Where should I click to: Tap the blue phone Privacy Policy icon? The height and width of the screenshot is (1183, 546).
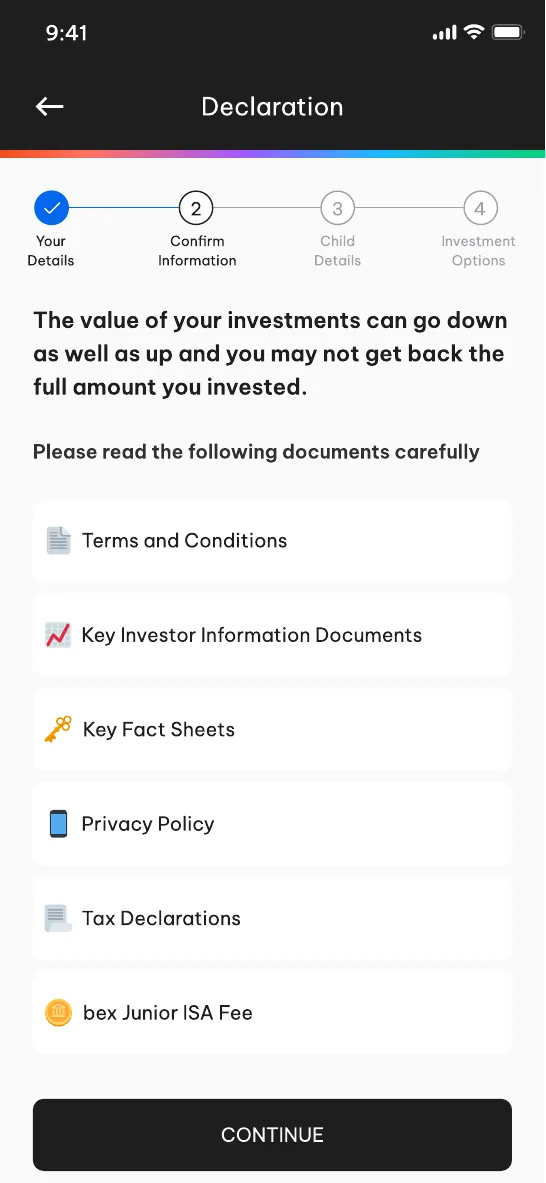(58, 824)
